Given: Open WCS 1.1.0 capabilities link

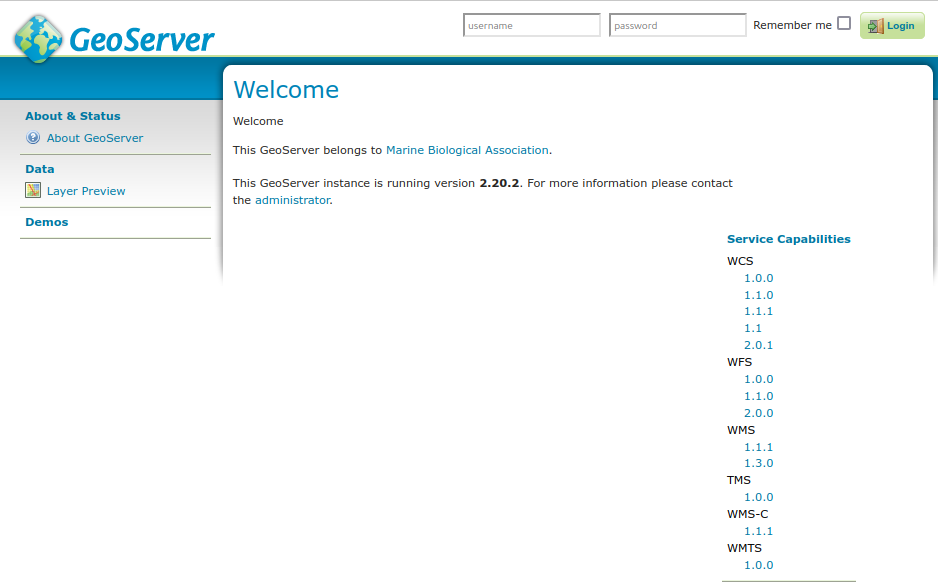Looking at the screenshot, I should coord(759,295).
